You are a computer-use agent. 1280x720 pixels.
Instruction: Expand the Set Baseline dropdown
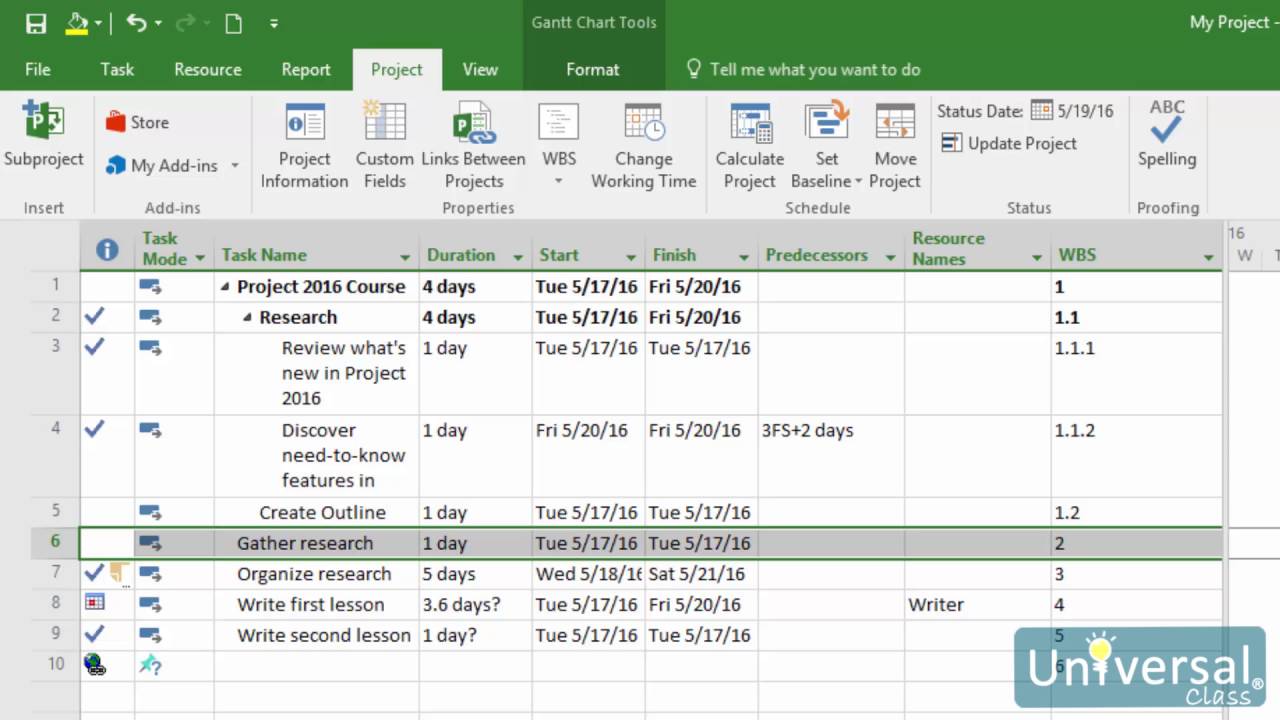click(x=858, y=182)
